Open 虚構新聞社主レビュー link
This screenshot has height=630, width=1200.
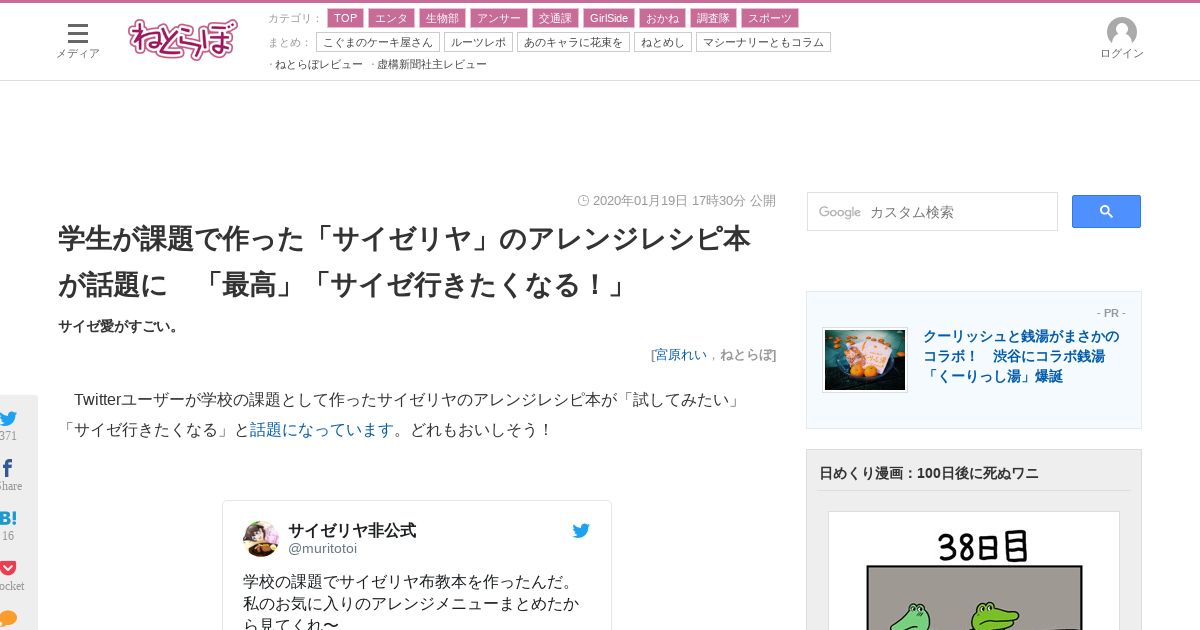(431, 64)
